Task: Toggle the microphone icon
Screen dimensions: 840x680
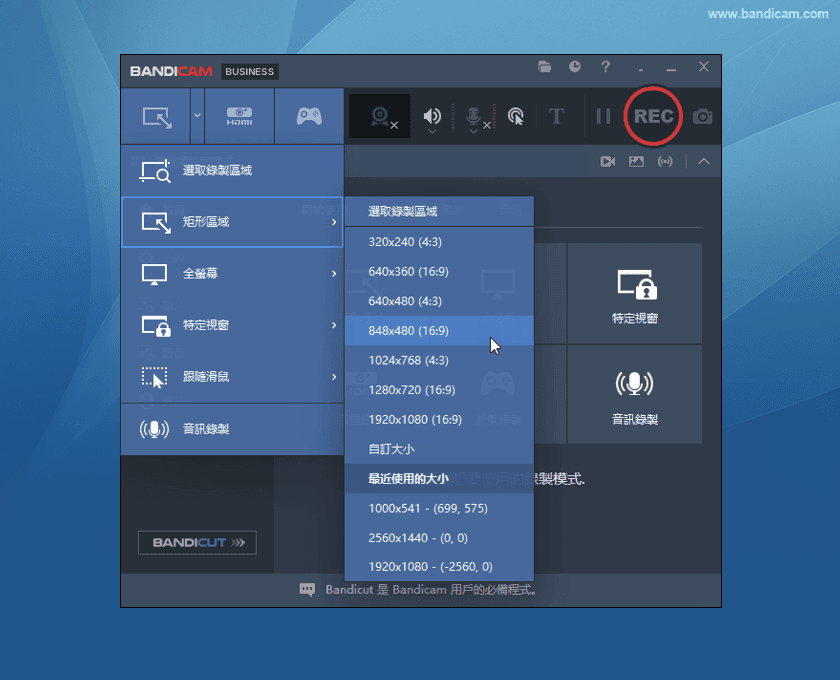Action: [473, 116]
